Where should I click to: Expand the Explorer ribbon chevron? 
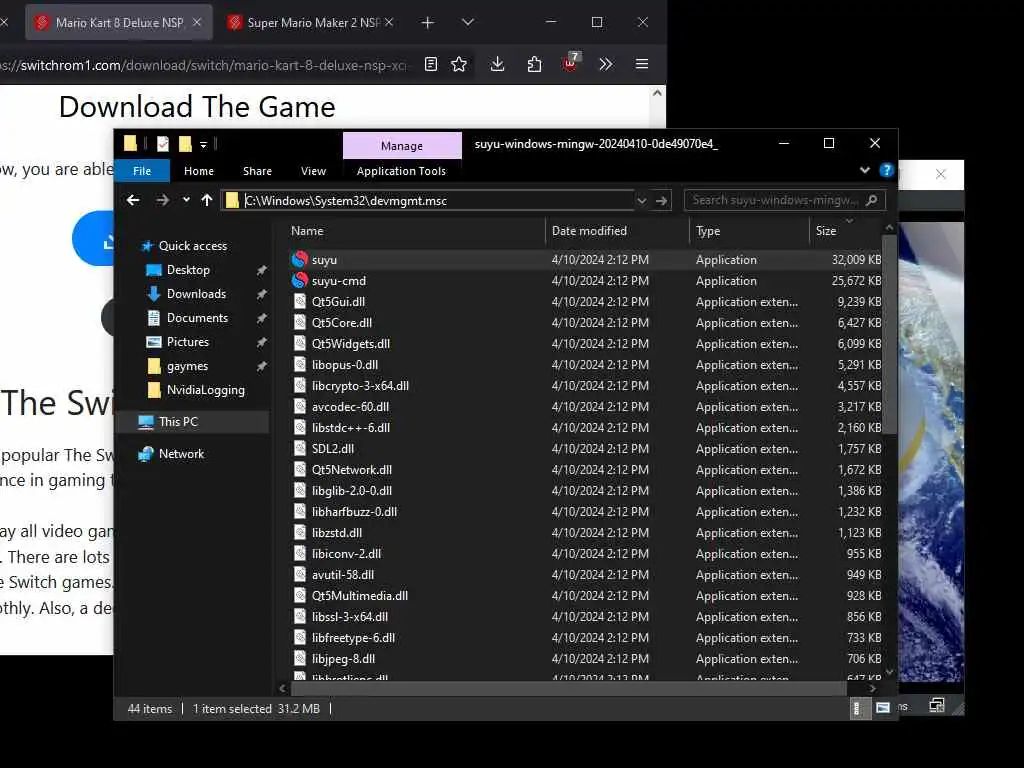click(x=865, y=170)
